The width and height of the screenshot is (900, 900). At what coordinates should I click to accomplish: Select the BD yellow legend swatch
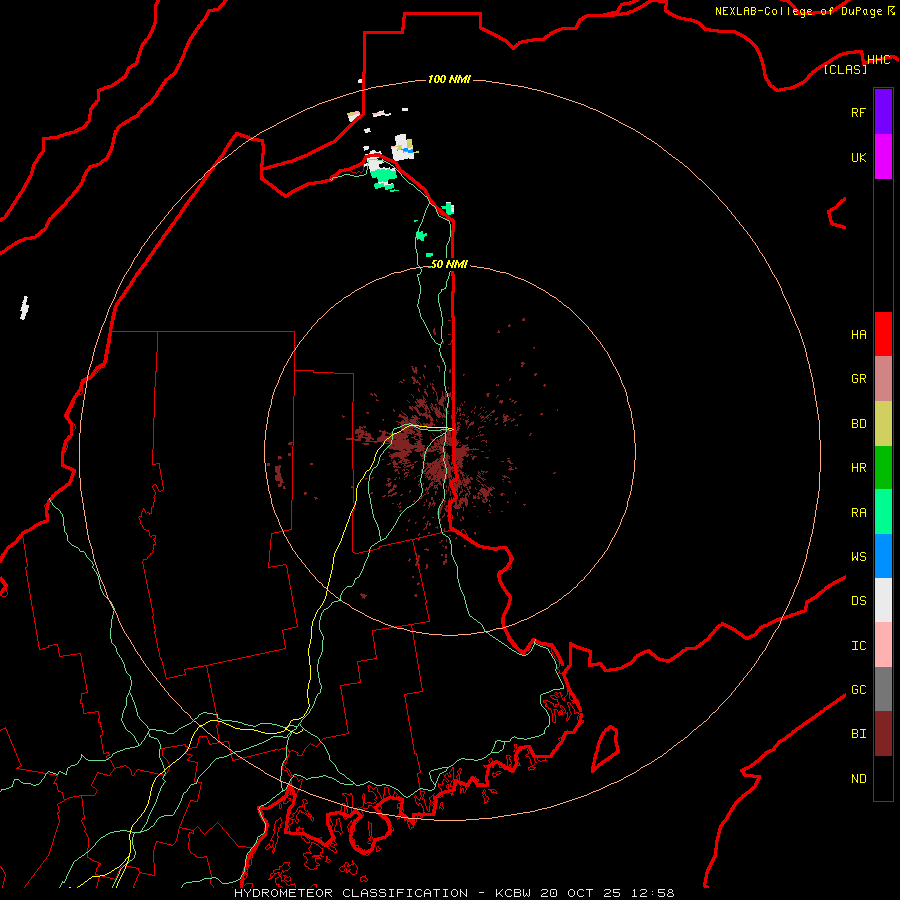[883, 424]
